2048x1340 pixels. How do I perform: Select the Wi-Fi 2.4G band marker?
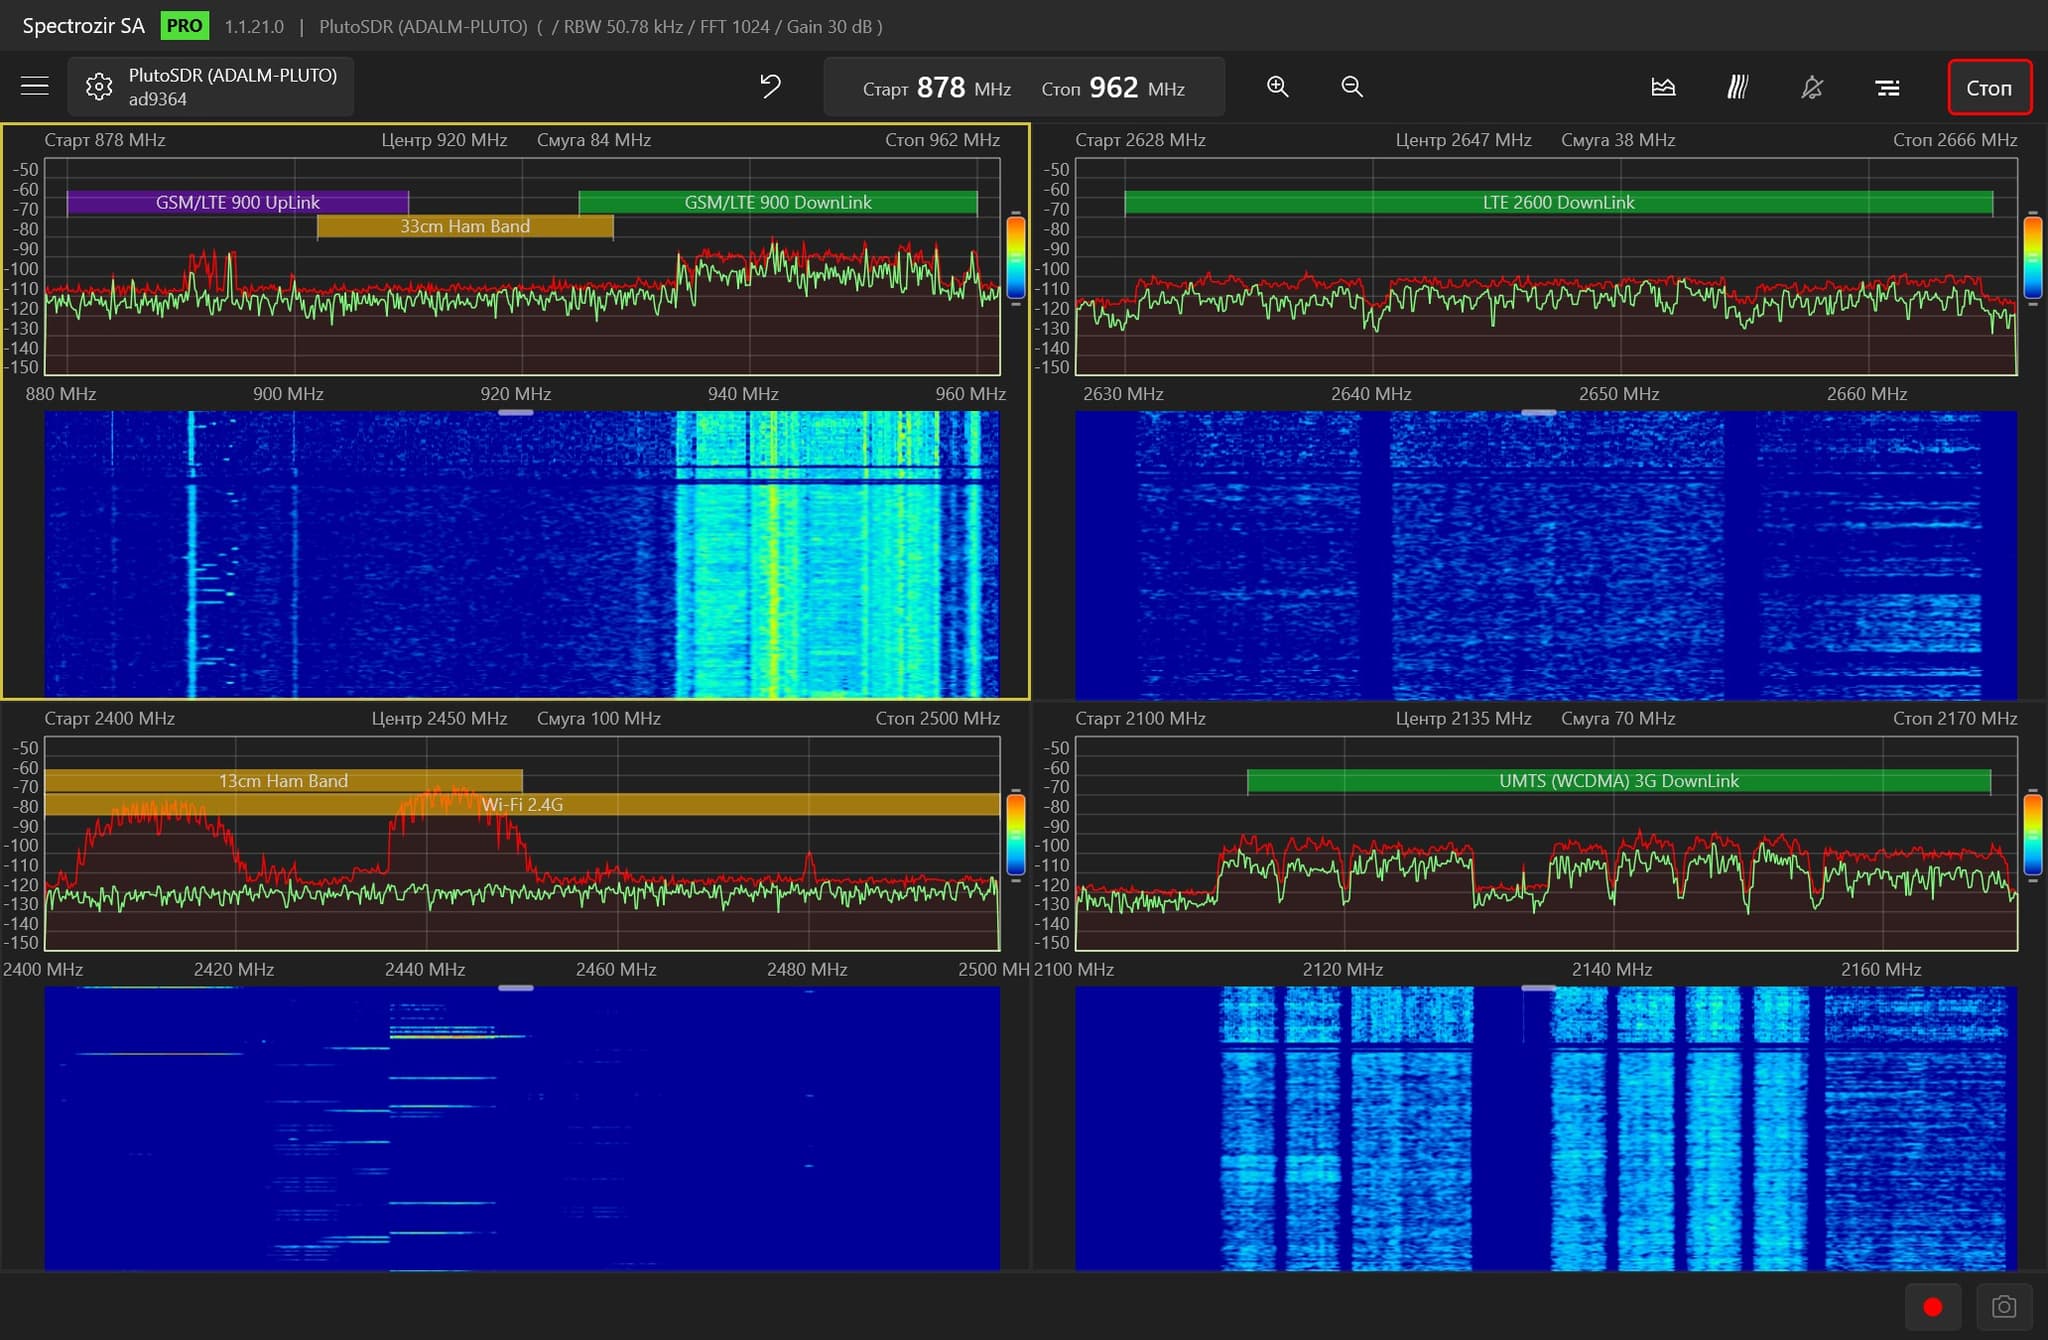pos(522,804)
